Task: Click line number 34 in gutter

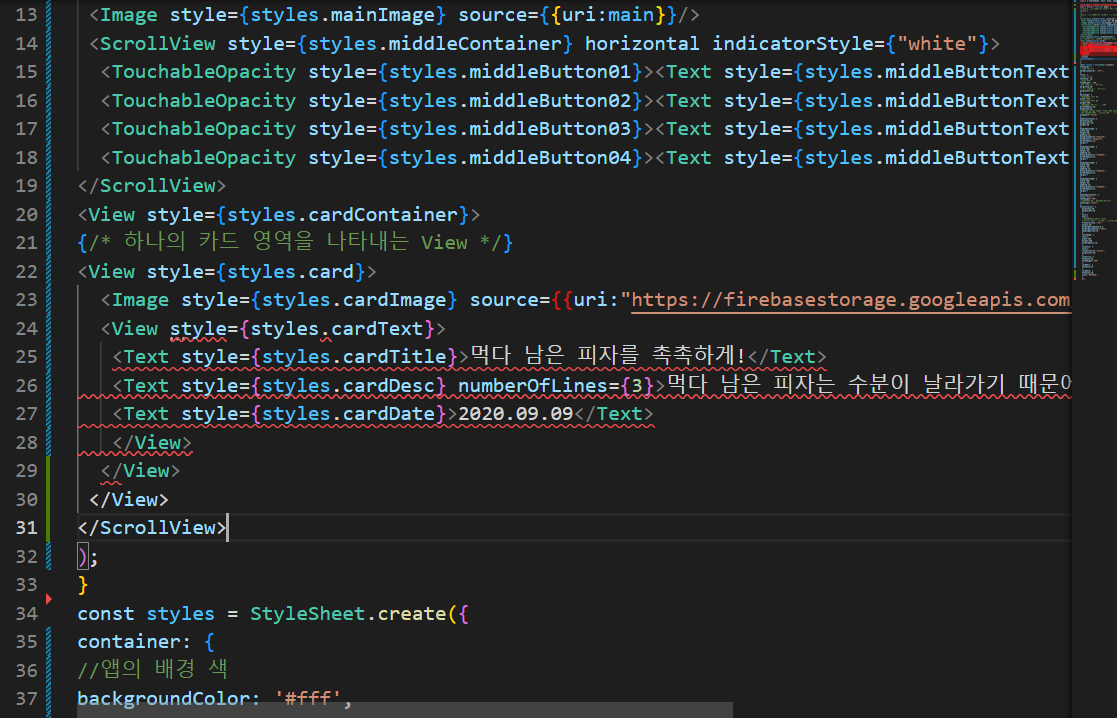Action: click(26, 613)
